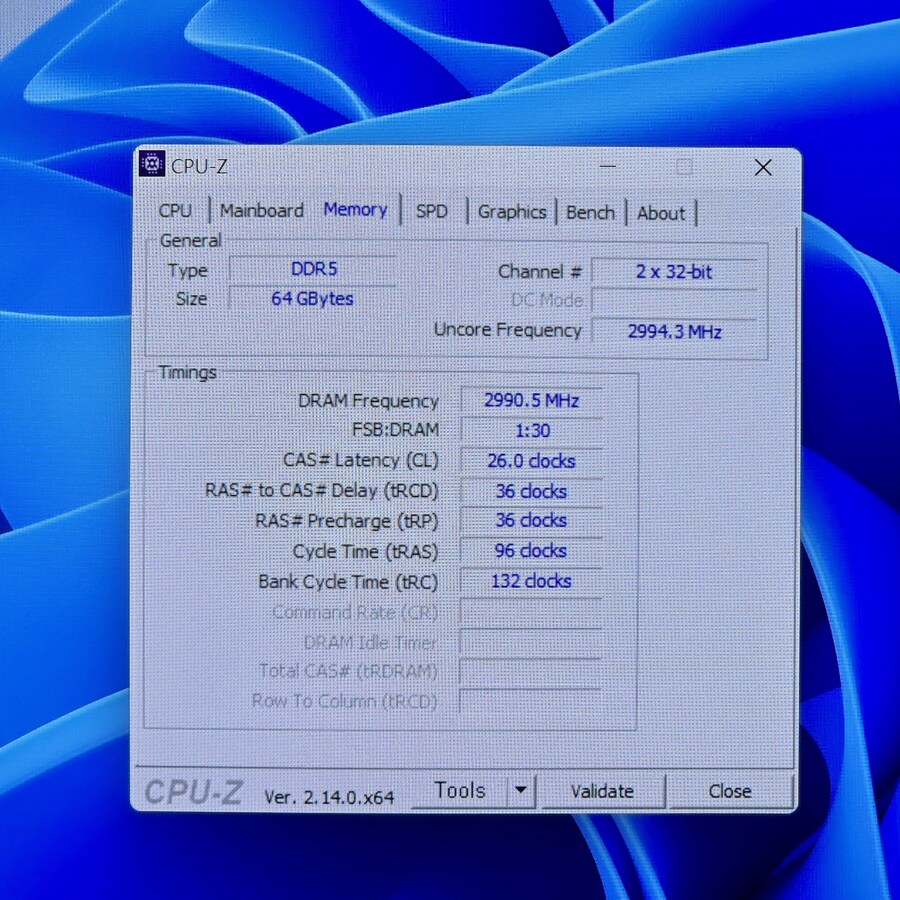Click the Uncore Frequency label
The width and height of the screenshot is (900, 900).
507,330
